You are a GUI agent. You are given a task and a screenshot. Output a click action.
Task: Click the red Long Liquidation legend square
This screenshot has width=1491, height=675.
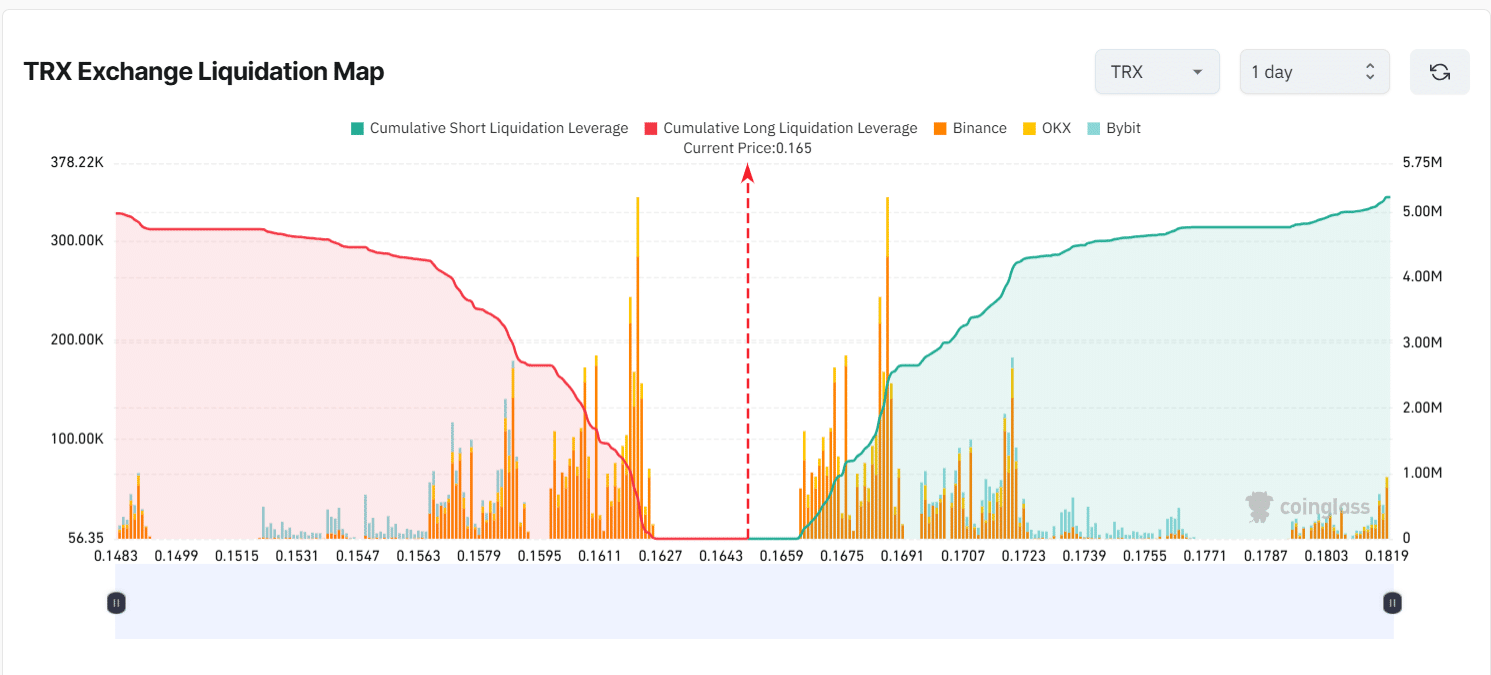(x=647, y=128)
